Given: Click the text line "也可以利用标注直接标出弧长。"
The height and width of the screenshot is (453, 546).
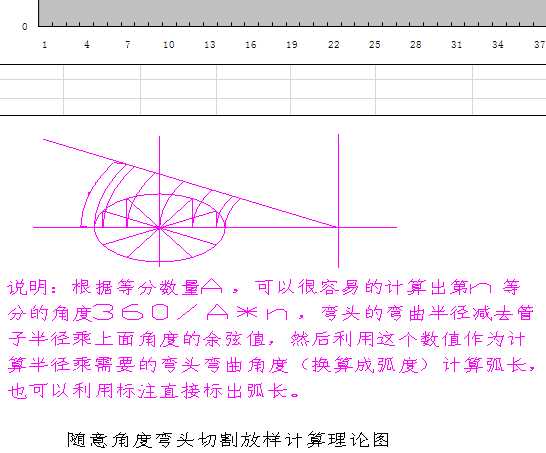Looking at the screenshot, I should (x=154, y=391).
